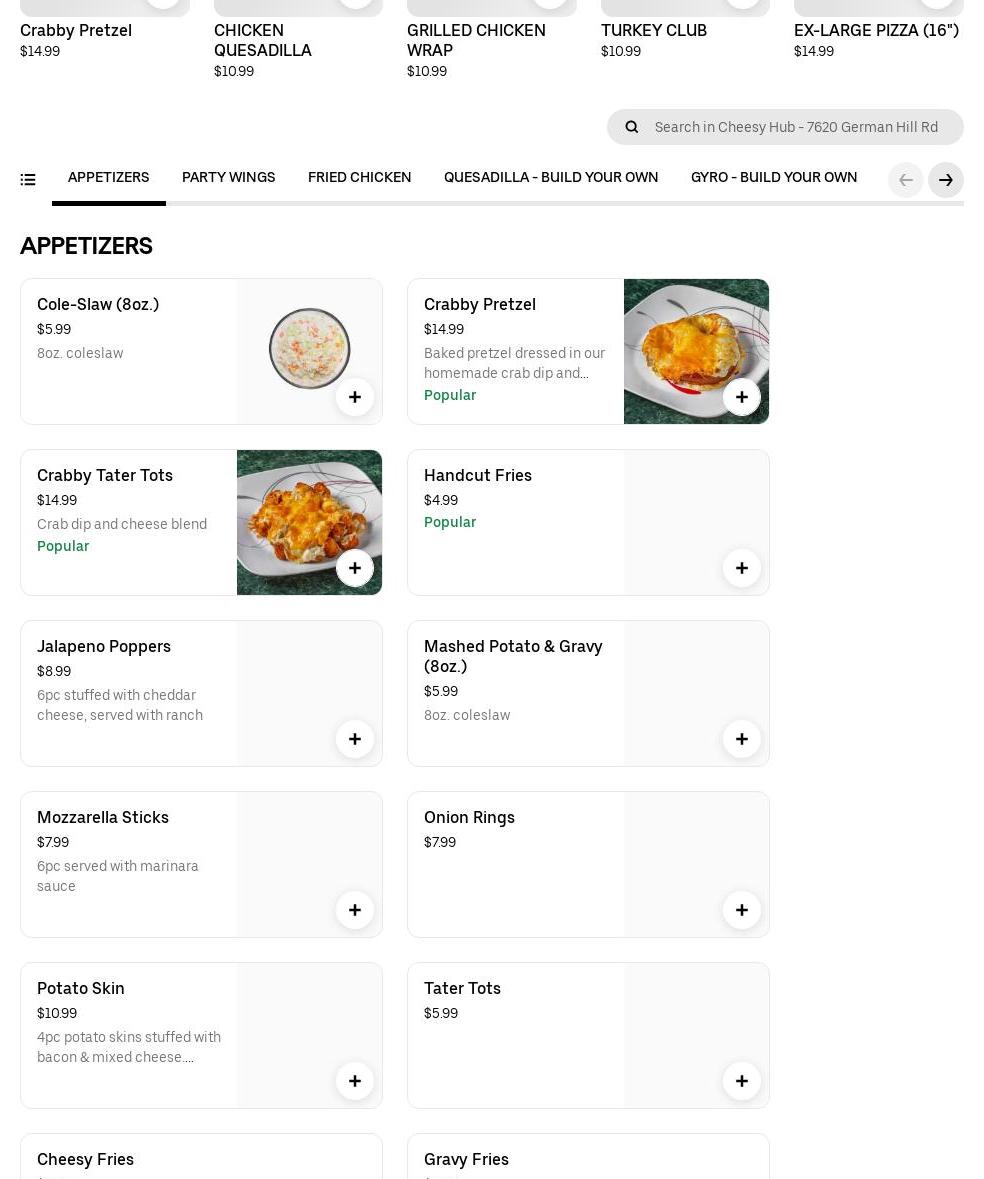Add Onion Rings to cart

click(742, 910)
